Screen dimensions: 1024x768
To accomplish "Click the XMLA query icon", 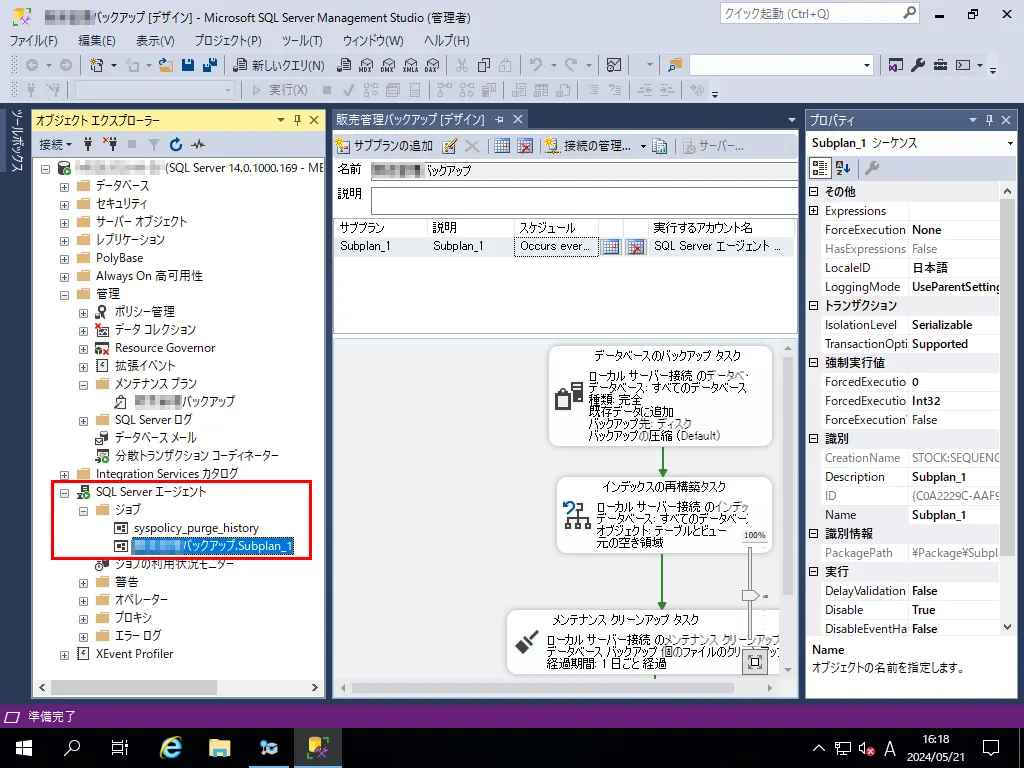I will pos(410,65).
